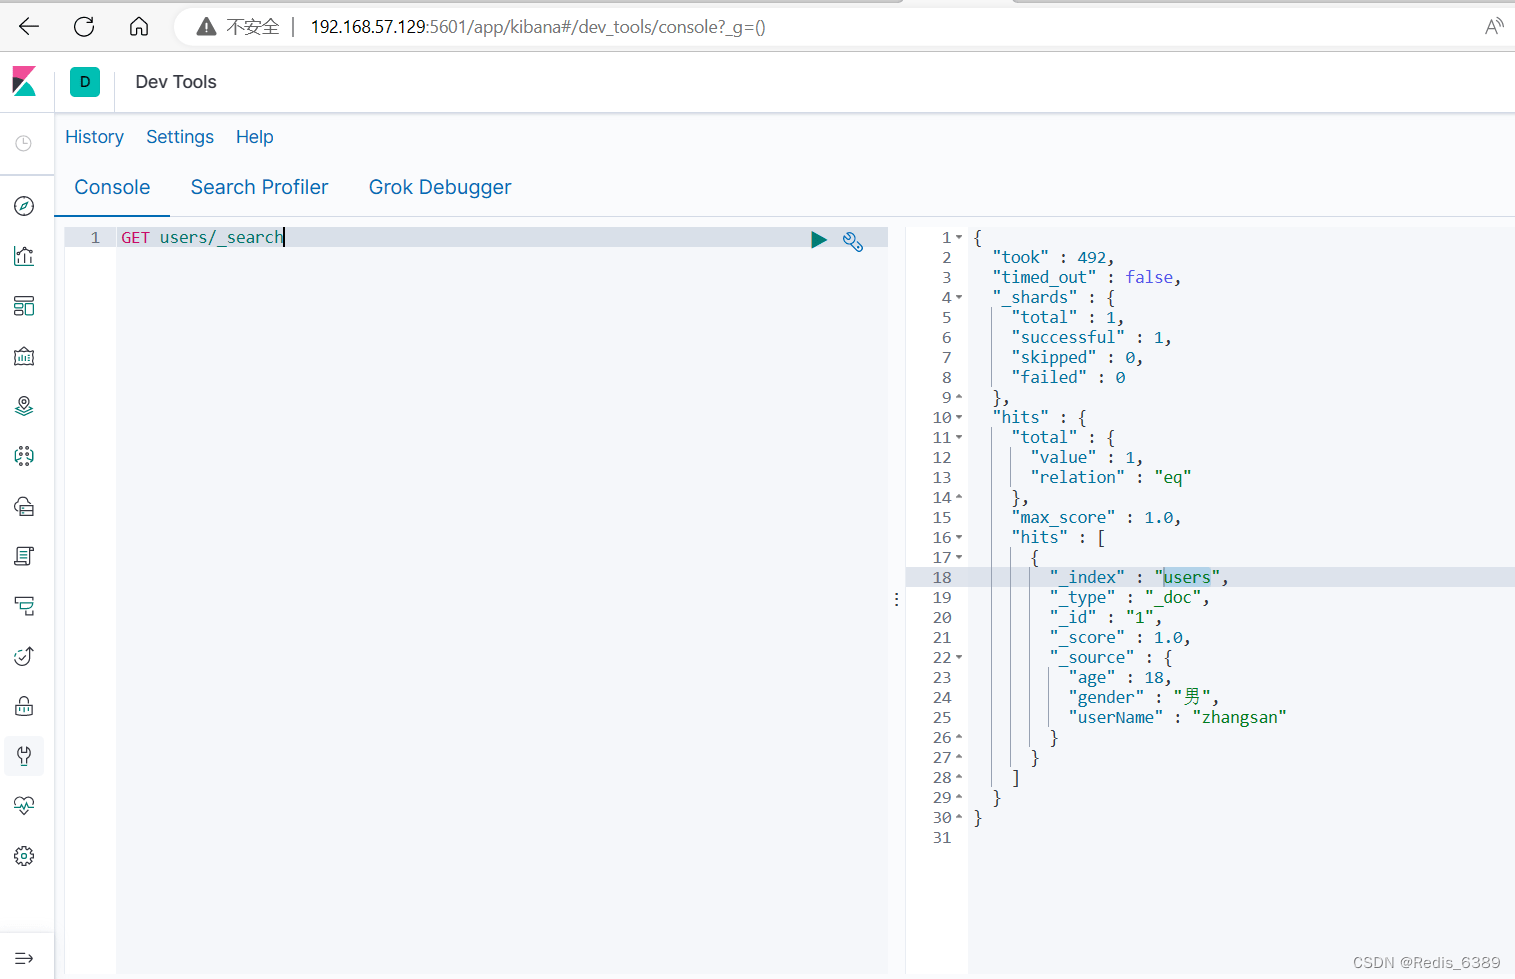Open the Dashboard icon in sidebar
The image size is (1515, 979).
coord(24,306)
